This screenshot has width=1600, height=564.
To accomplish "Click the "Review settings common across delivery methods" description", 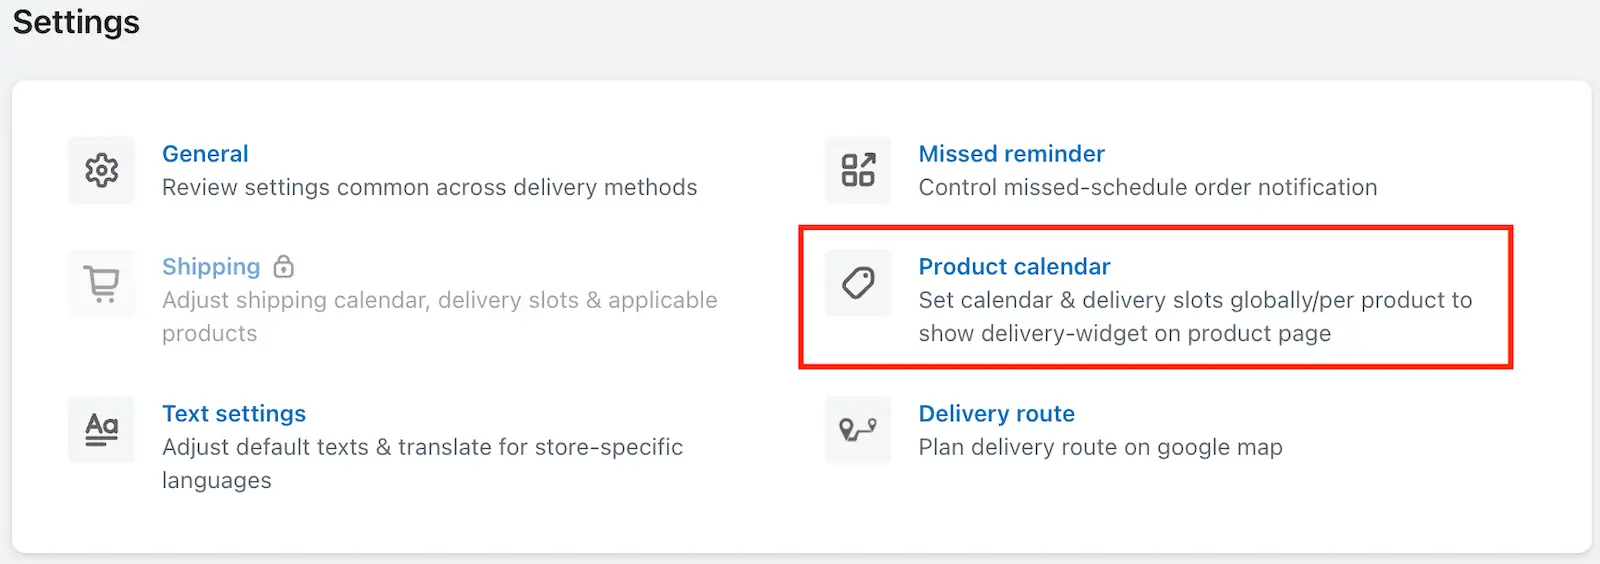I will coord(430,187).
